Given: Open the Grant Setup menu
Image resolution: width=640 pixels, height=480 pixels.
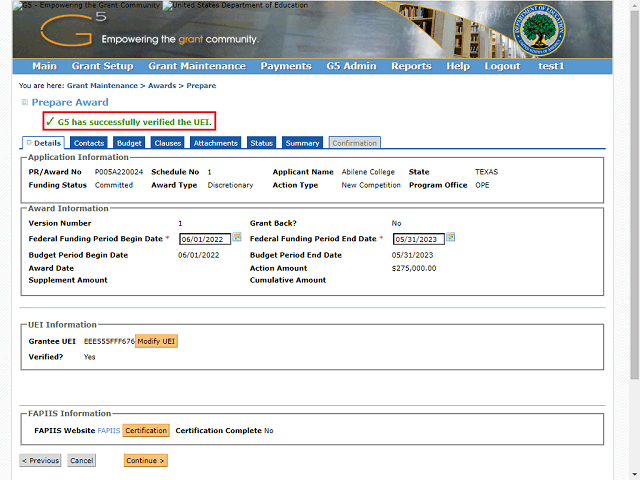Looking at the screenshot, I should [x=102, y=66].
